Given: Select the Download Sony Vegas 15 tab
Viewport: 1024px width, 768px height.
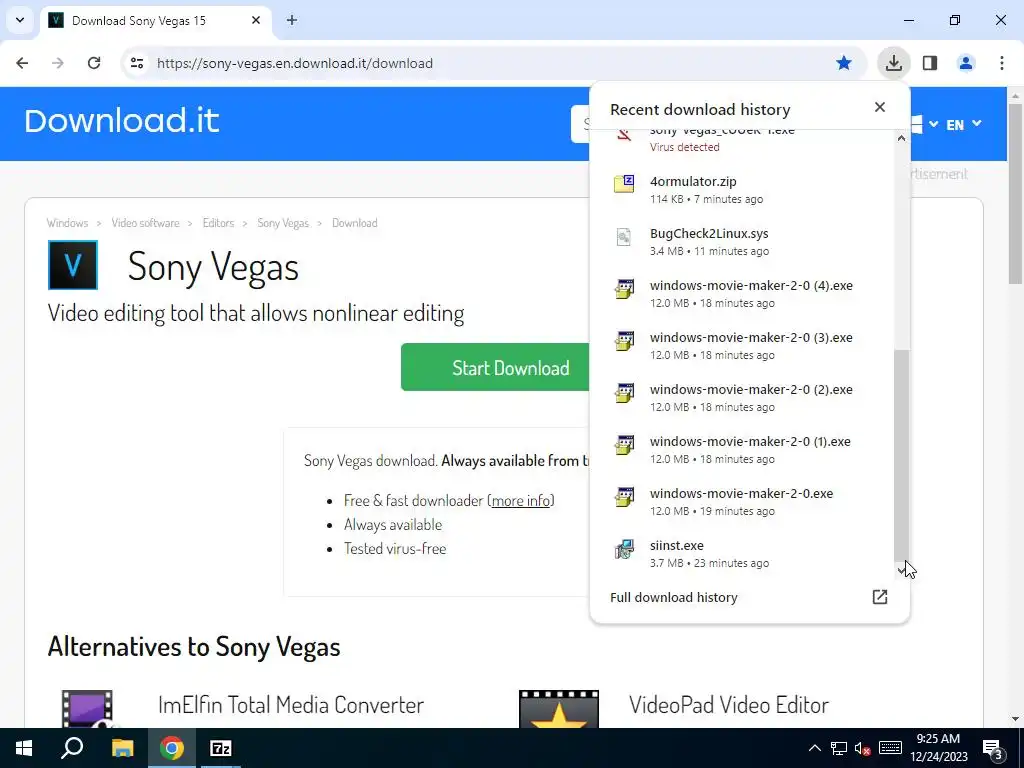Looking at the screenshot, I should coord(155,20).
